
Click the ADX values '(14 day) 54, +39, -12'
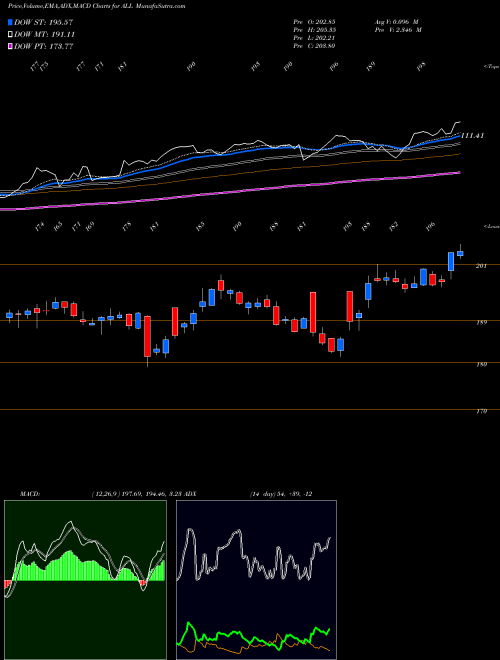280,494
